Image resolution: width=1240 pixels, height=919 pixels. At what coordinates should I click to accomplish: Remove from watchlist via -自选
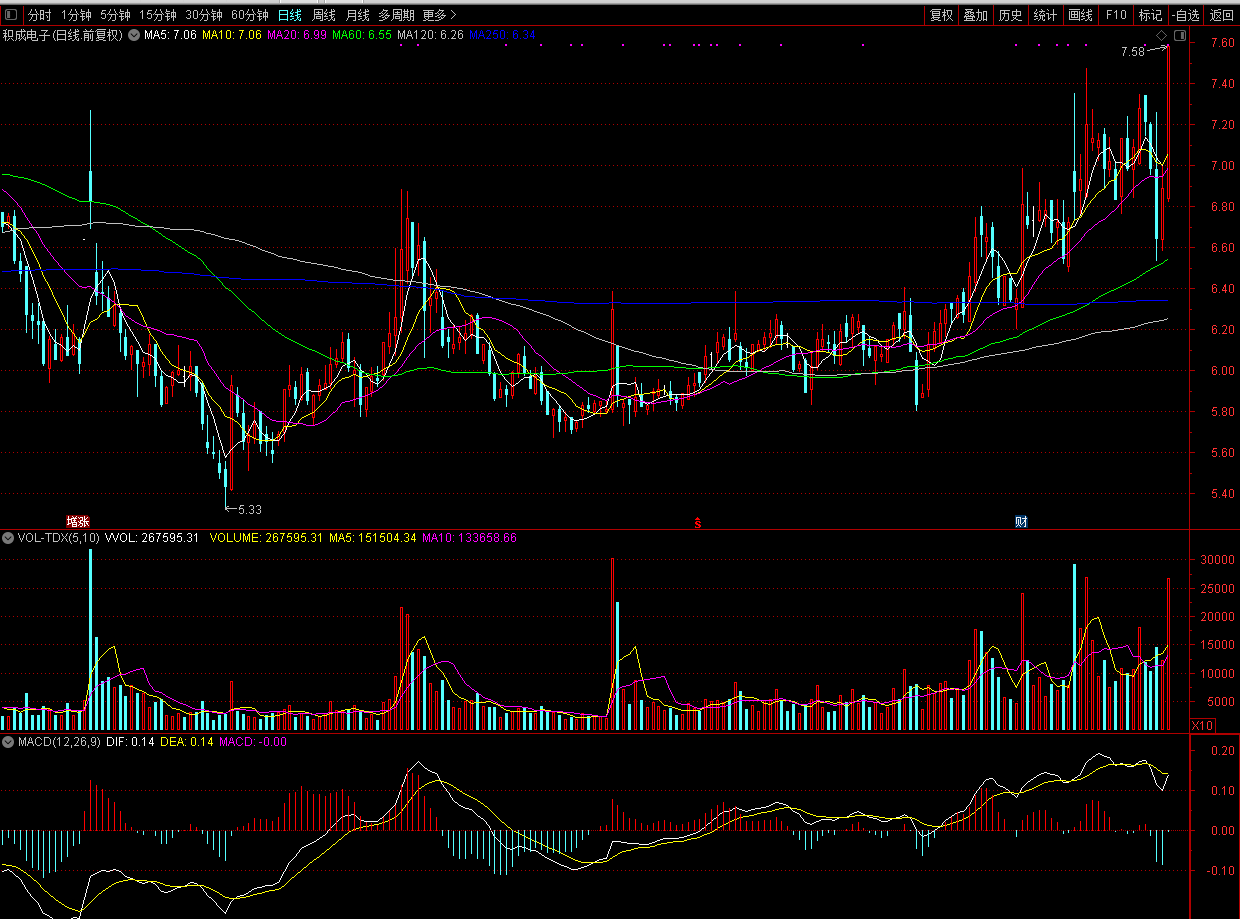(1185, 15)
